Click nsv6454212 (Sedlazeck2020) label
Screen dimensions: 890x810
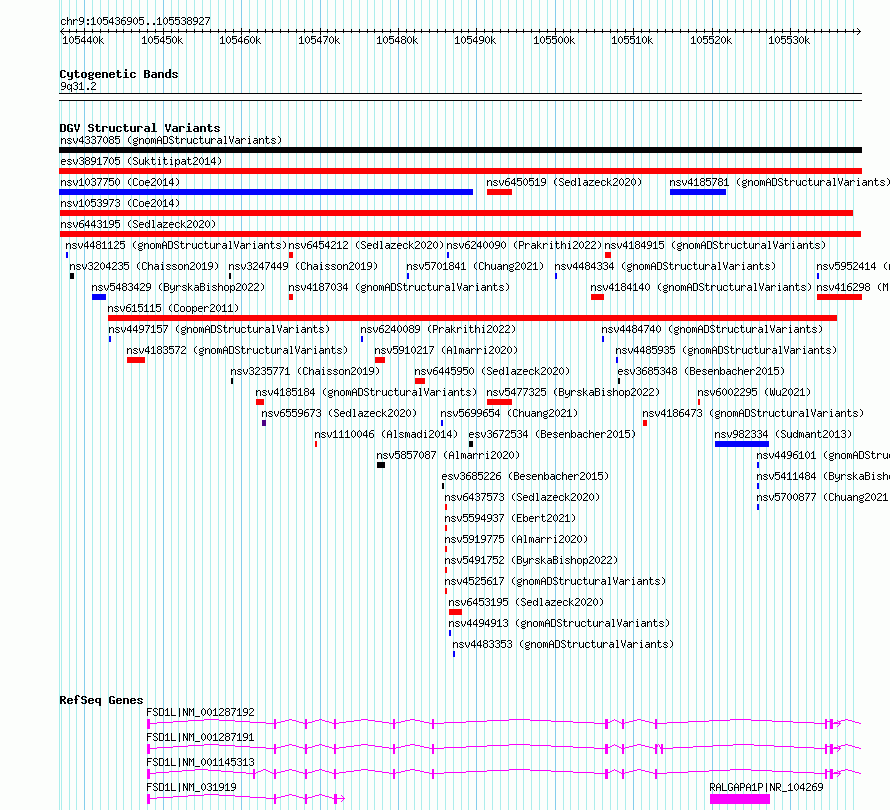point(366,245)
